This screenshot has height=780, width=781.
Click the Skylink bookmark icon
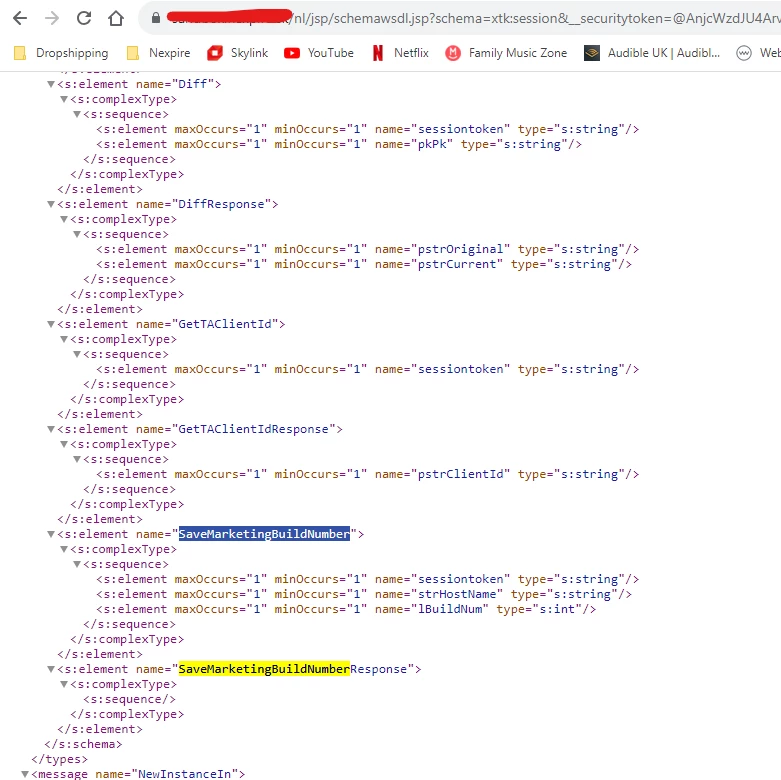click(x=215, y=53)
